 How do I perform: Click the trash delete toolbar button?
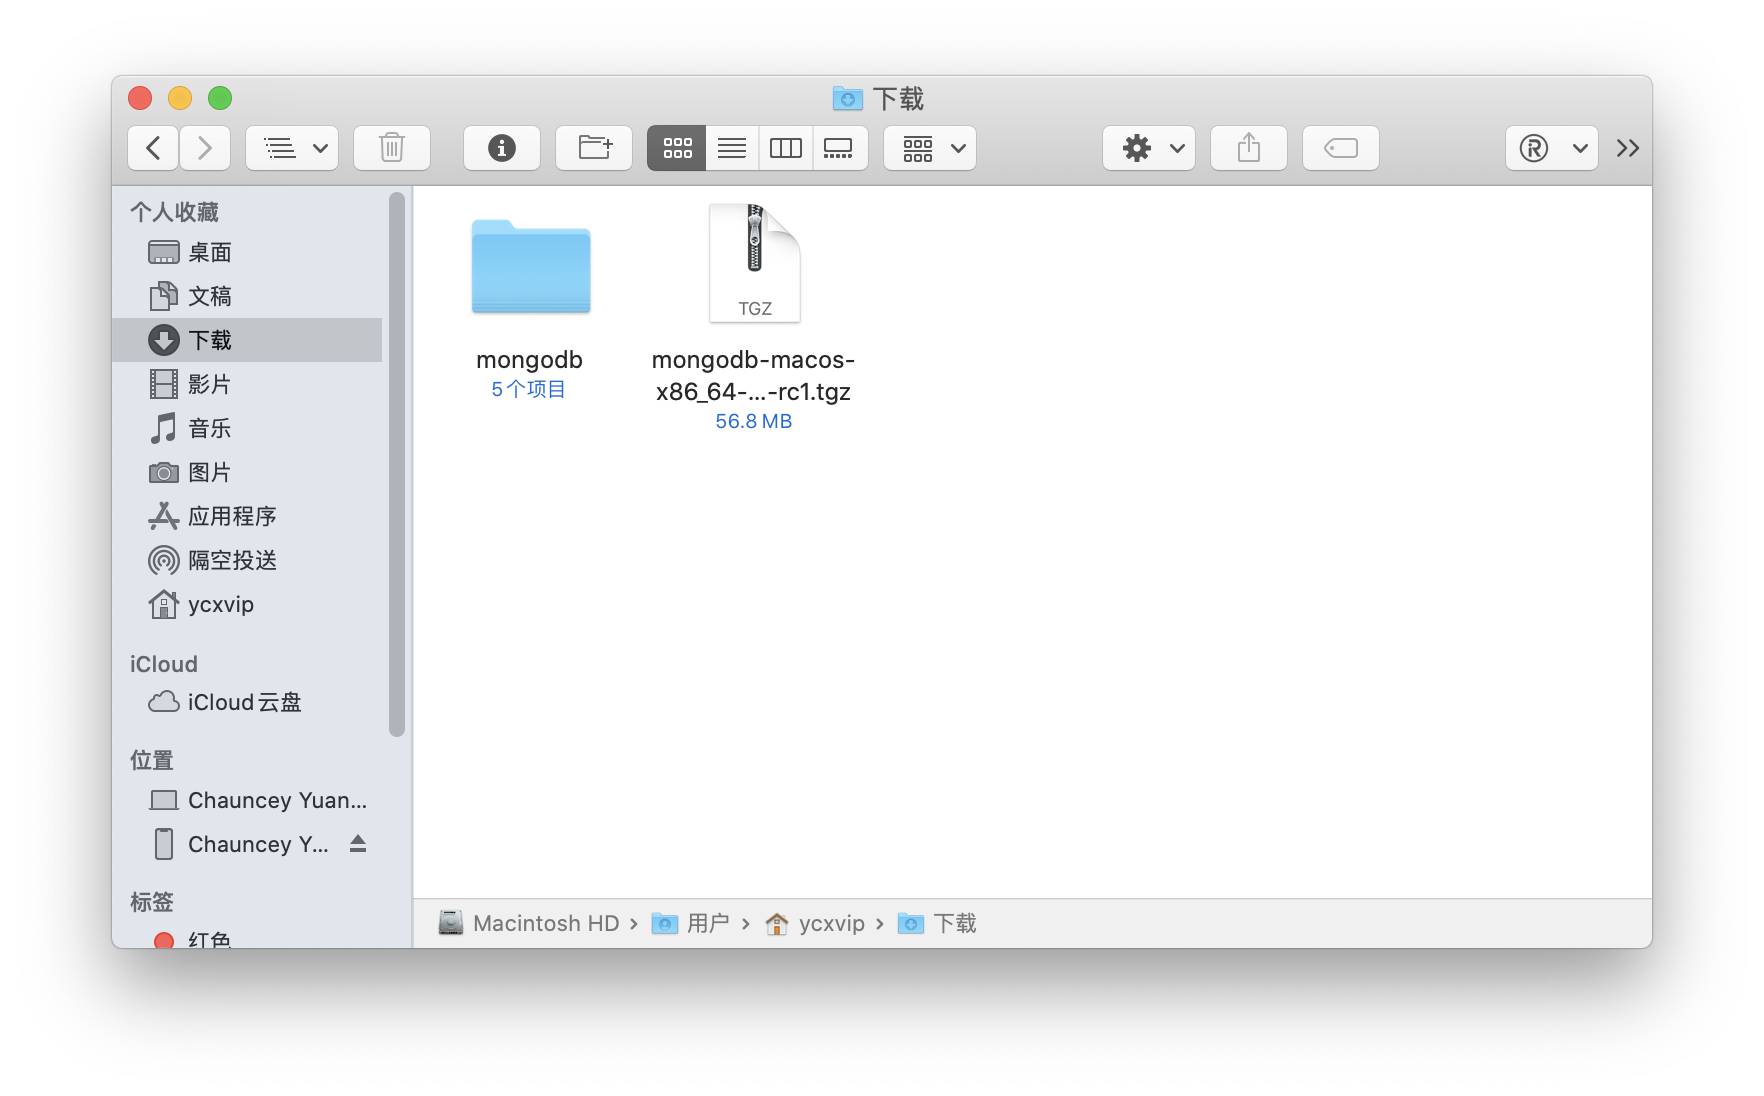pyautogui.click(x=392, y=148)
